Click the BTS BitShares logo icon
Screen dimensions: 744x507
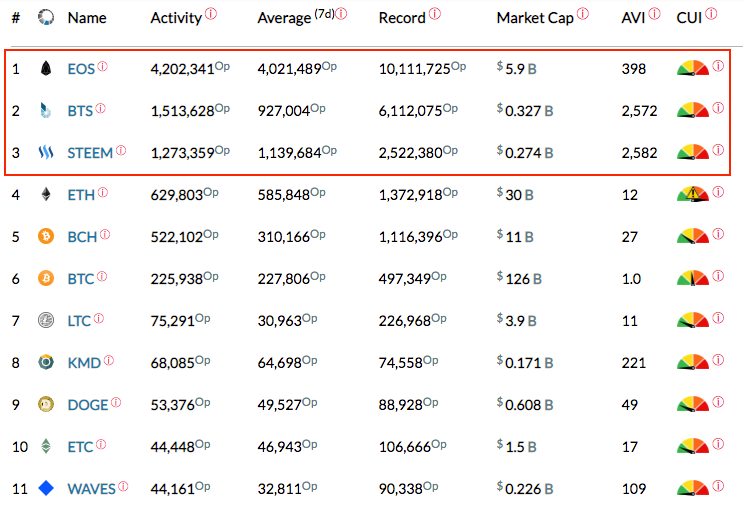pos(46,111)
